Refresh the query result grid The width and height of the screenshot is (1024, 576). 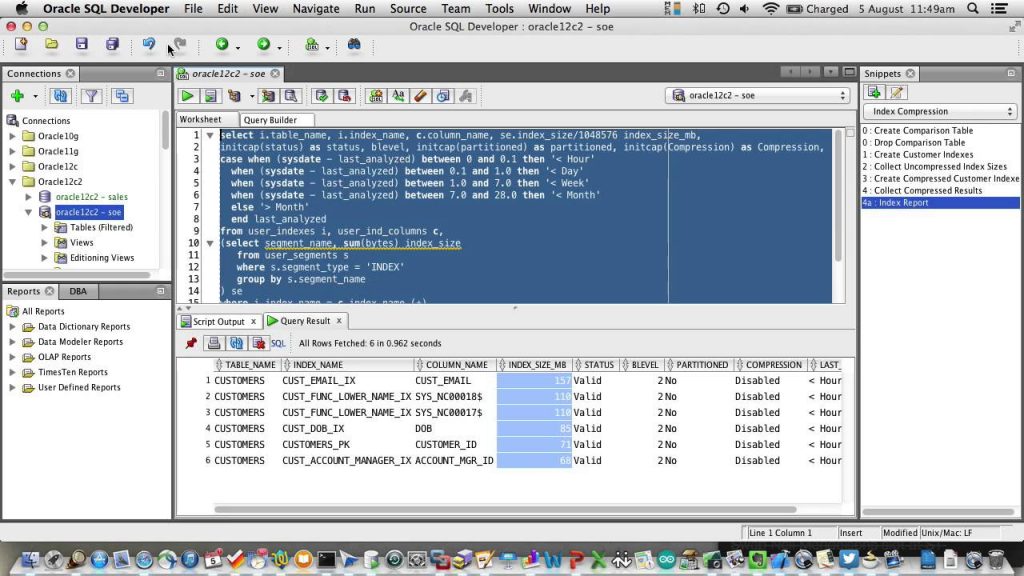[236, 343]
